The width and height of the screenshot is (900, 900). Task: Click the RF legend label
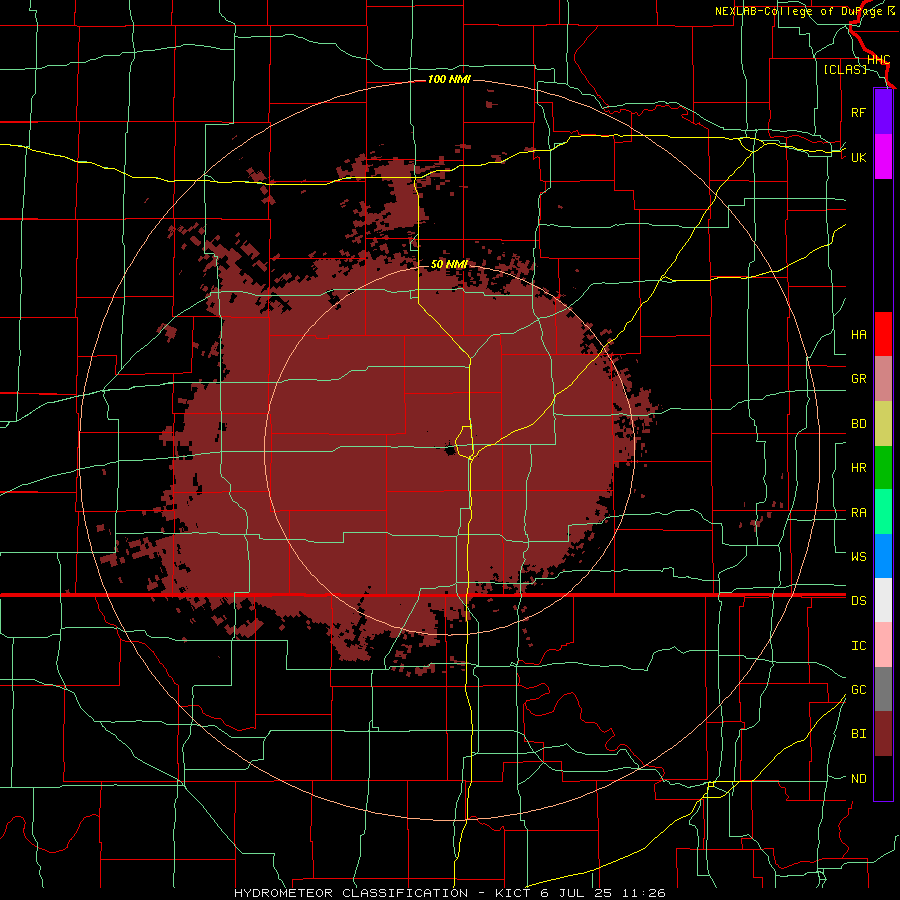point(858,112)
